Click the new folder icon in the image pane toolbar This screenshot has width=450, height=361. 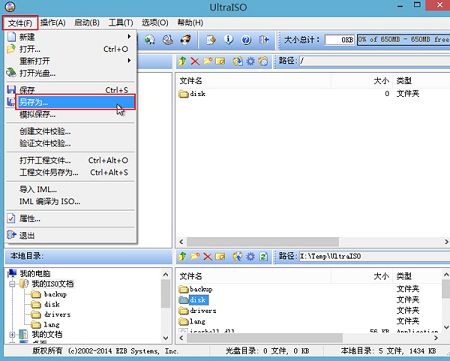coord(207,61)
